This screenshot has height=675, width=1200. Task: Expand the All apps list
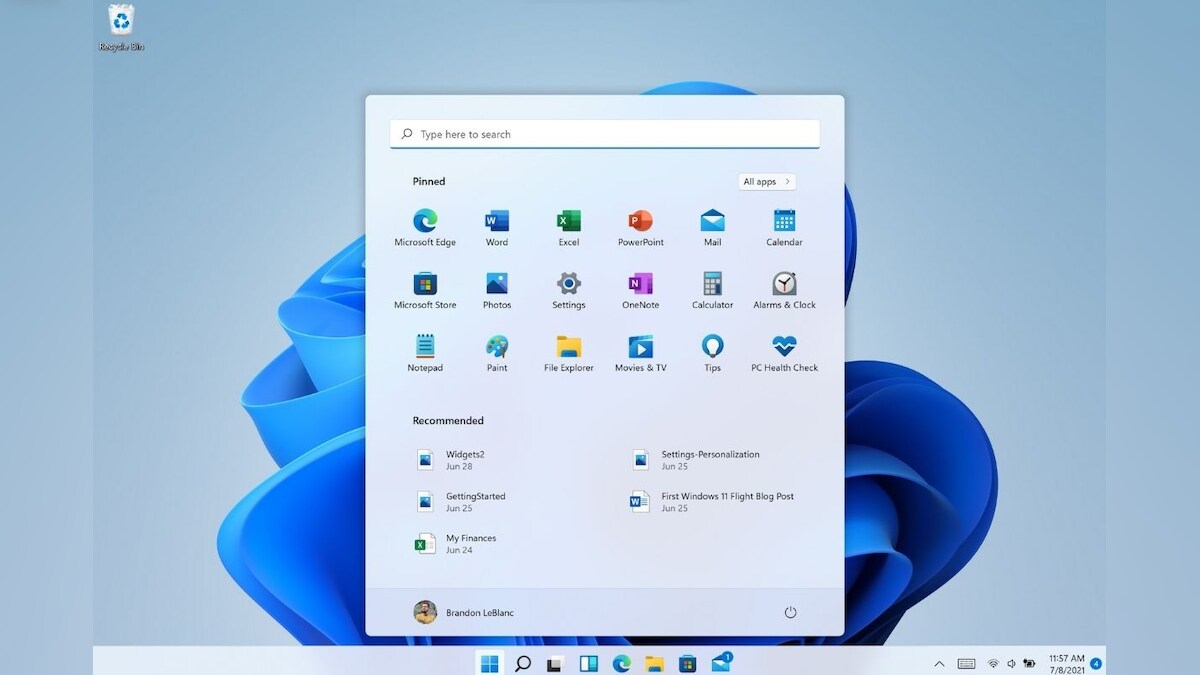pos(766,181)
